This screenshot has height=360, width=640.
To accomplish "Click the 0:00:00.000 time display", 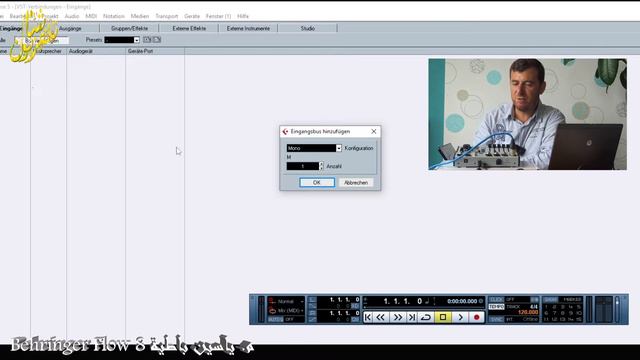I will coord(462,301).
